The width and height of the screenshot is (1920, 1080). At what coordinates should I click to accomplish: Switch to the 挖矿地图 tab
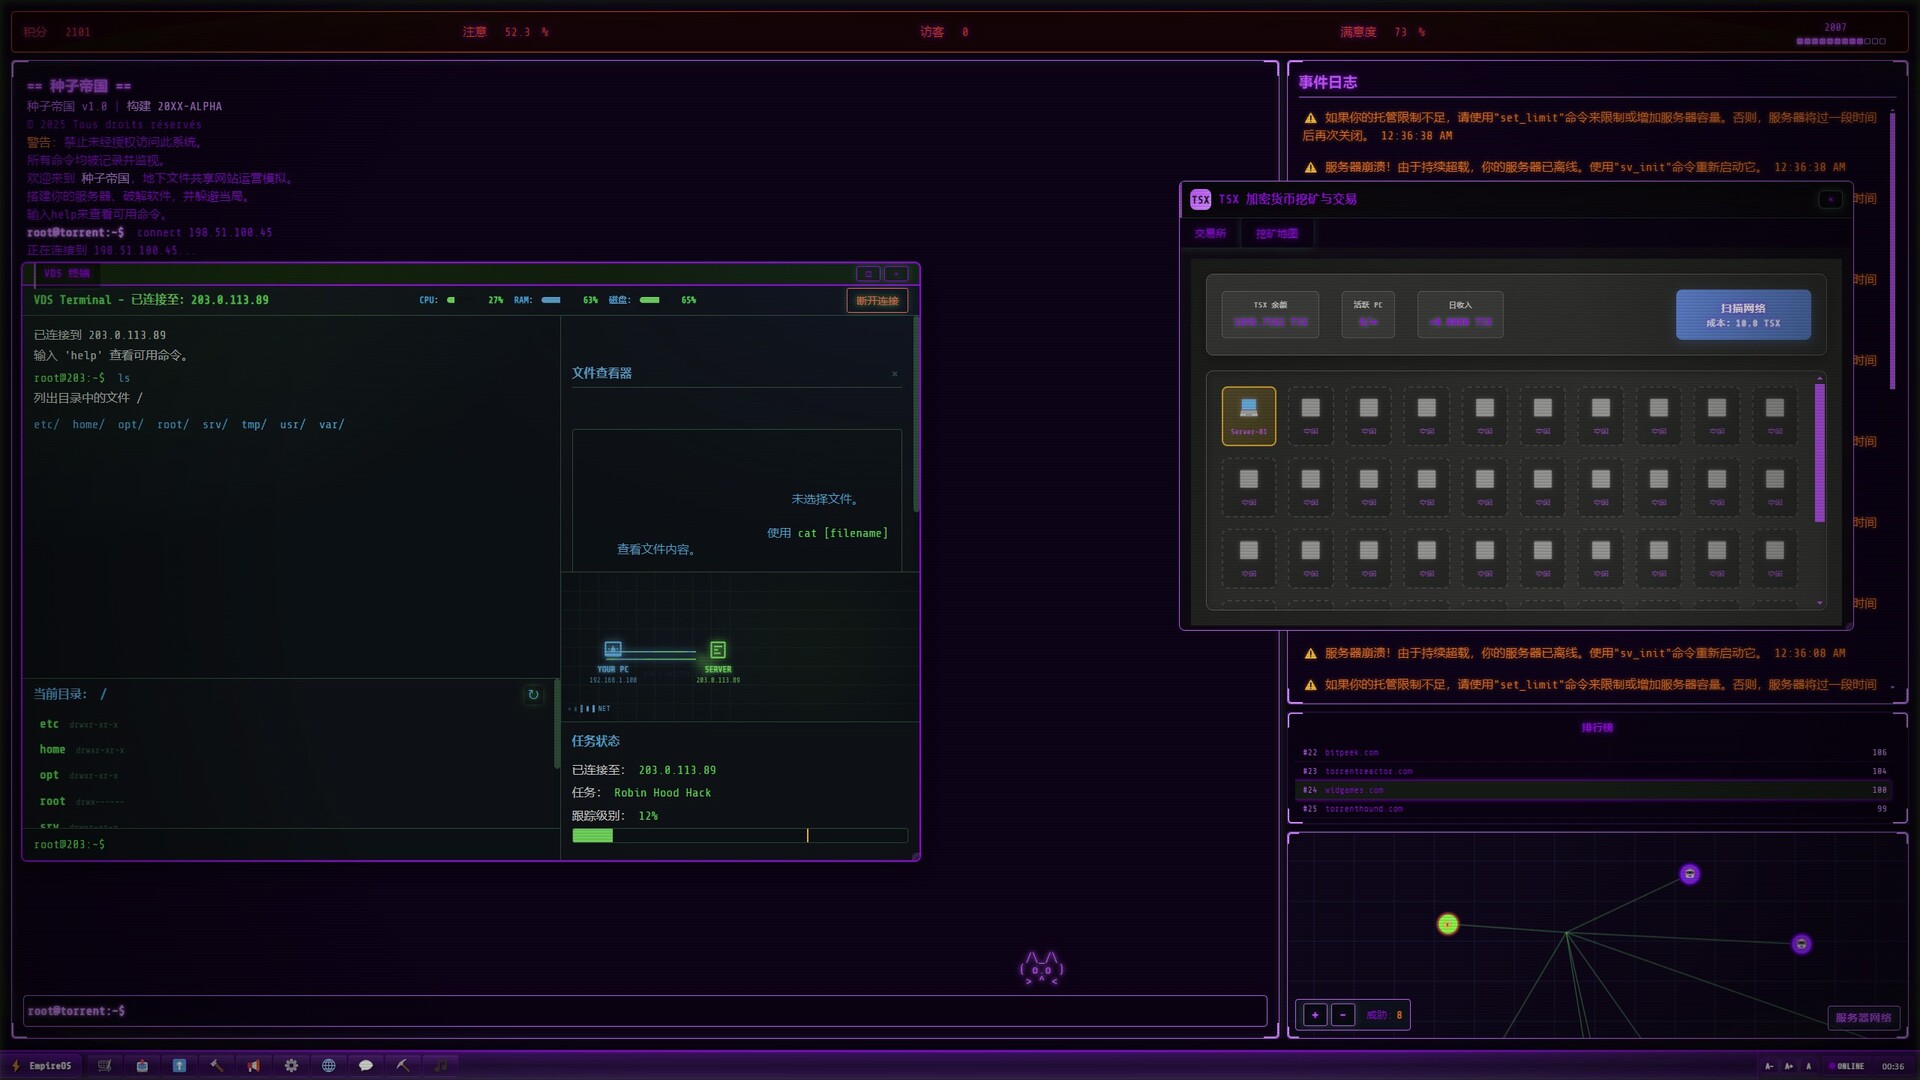[x=1276, y=234]
